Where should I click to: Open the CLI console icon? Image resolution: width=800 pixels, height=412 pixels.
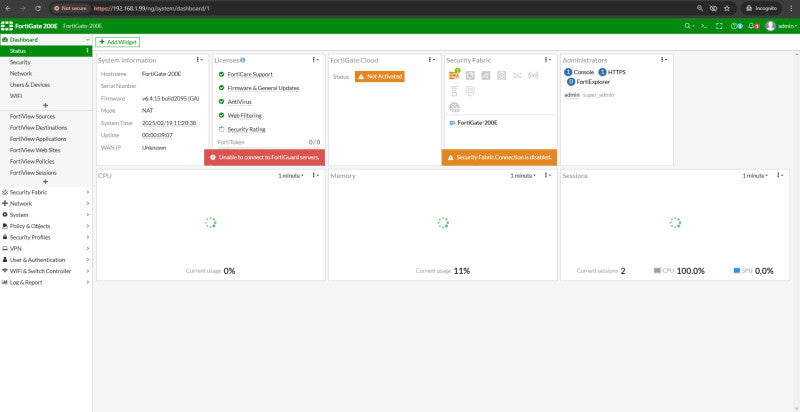pos(704,26)
